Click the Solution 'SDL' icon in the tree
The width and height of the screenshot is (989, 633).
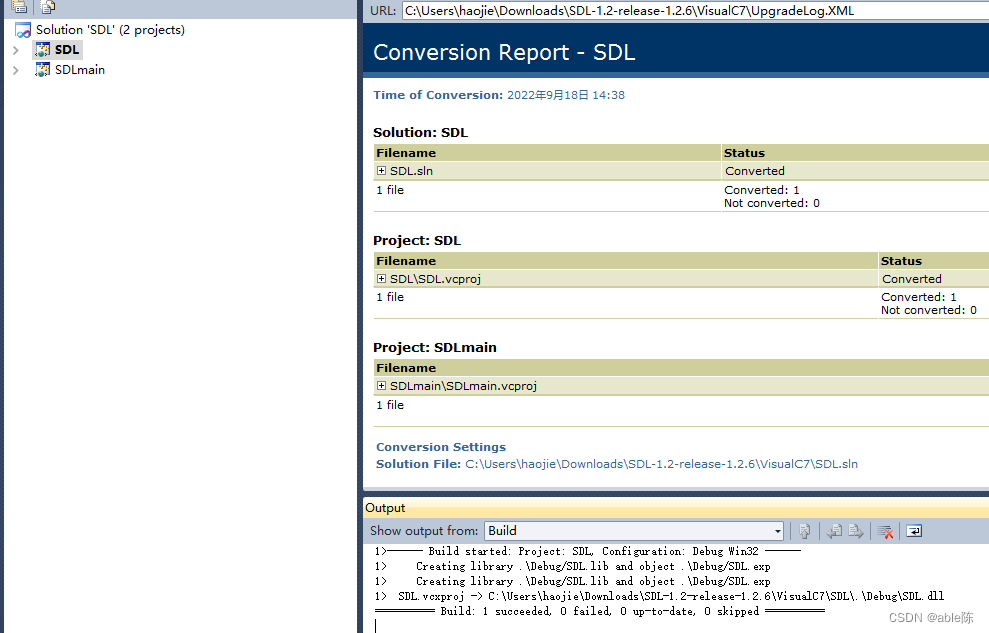[23, 30]
